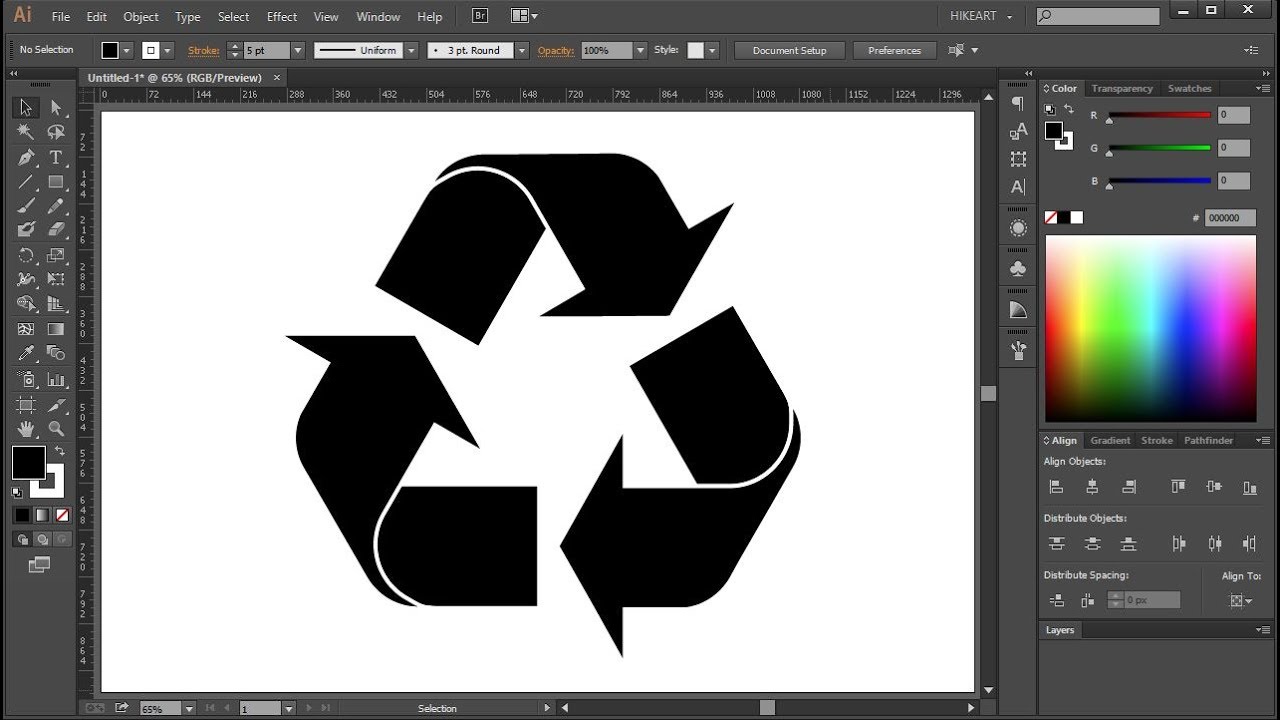The height and width of the screenshot is (720, 1280).
Task: Pick the Eraser tool
Action: (56, 230)
